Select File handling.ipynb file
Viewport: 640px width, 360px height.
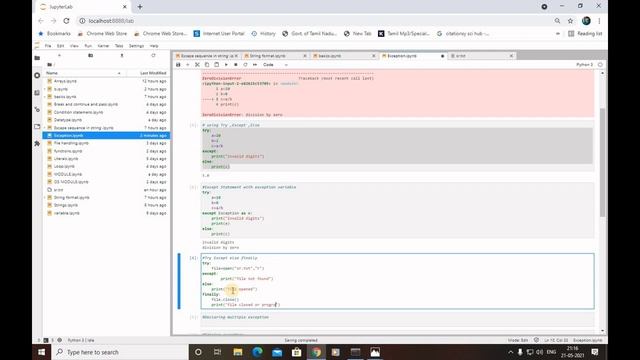pos(106,143)
